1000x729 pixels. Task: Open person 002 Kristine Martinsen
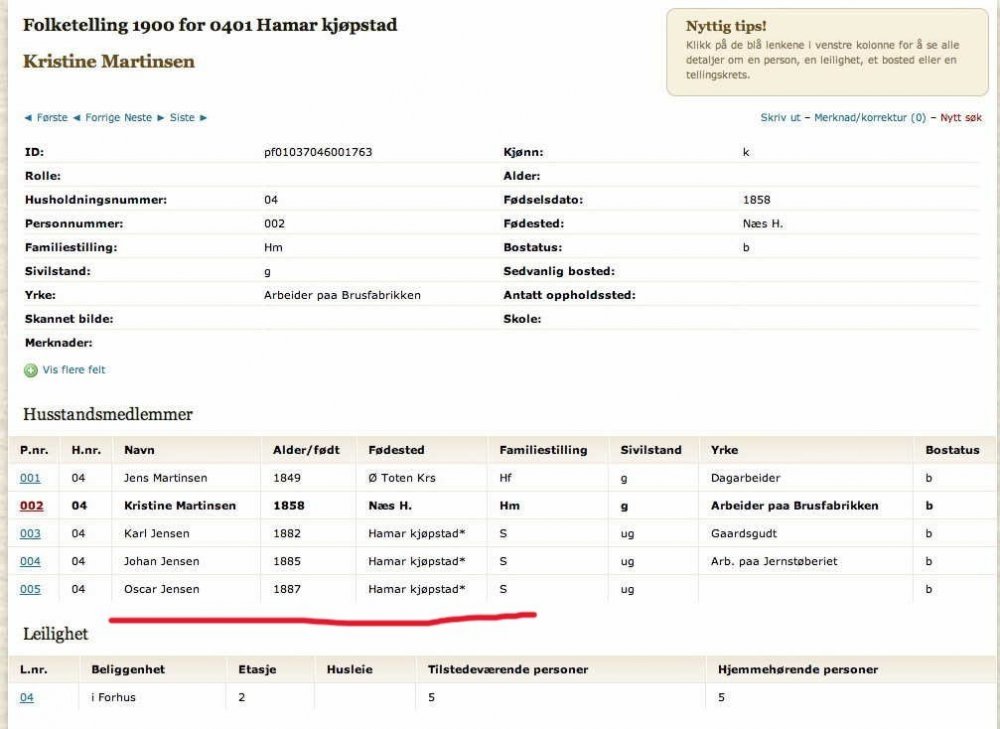[x=30, y=506]
